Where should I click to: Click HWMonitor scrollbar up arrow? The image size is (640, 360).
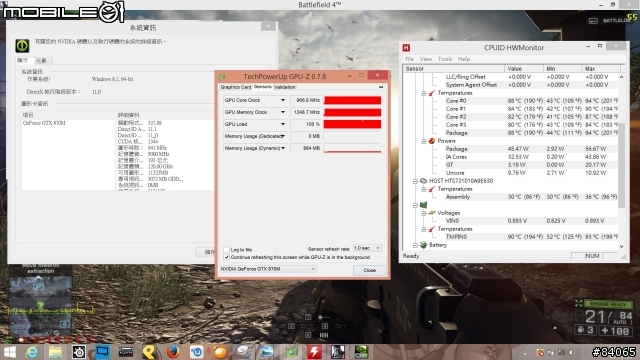pos(622,77)
